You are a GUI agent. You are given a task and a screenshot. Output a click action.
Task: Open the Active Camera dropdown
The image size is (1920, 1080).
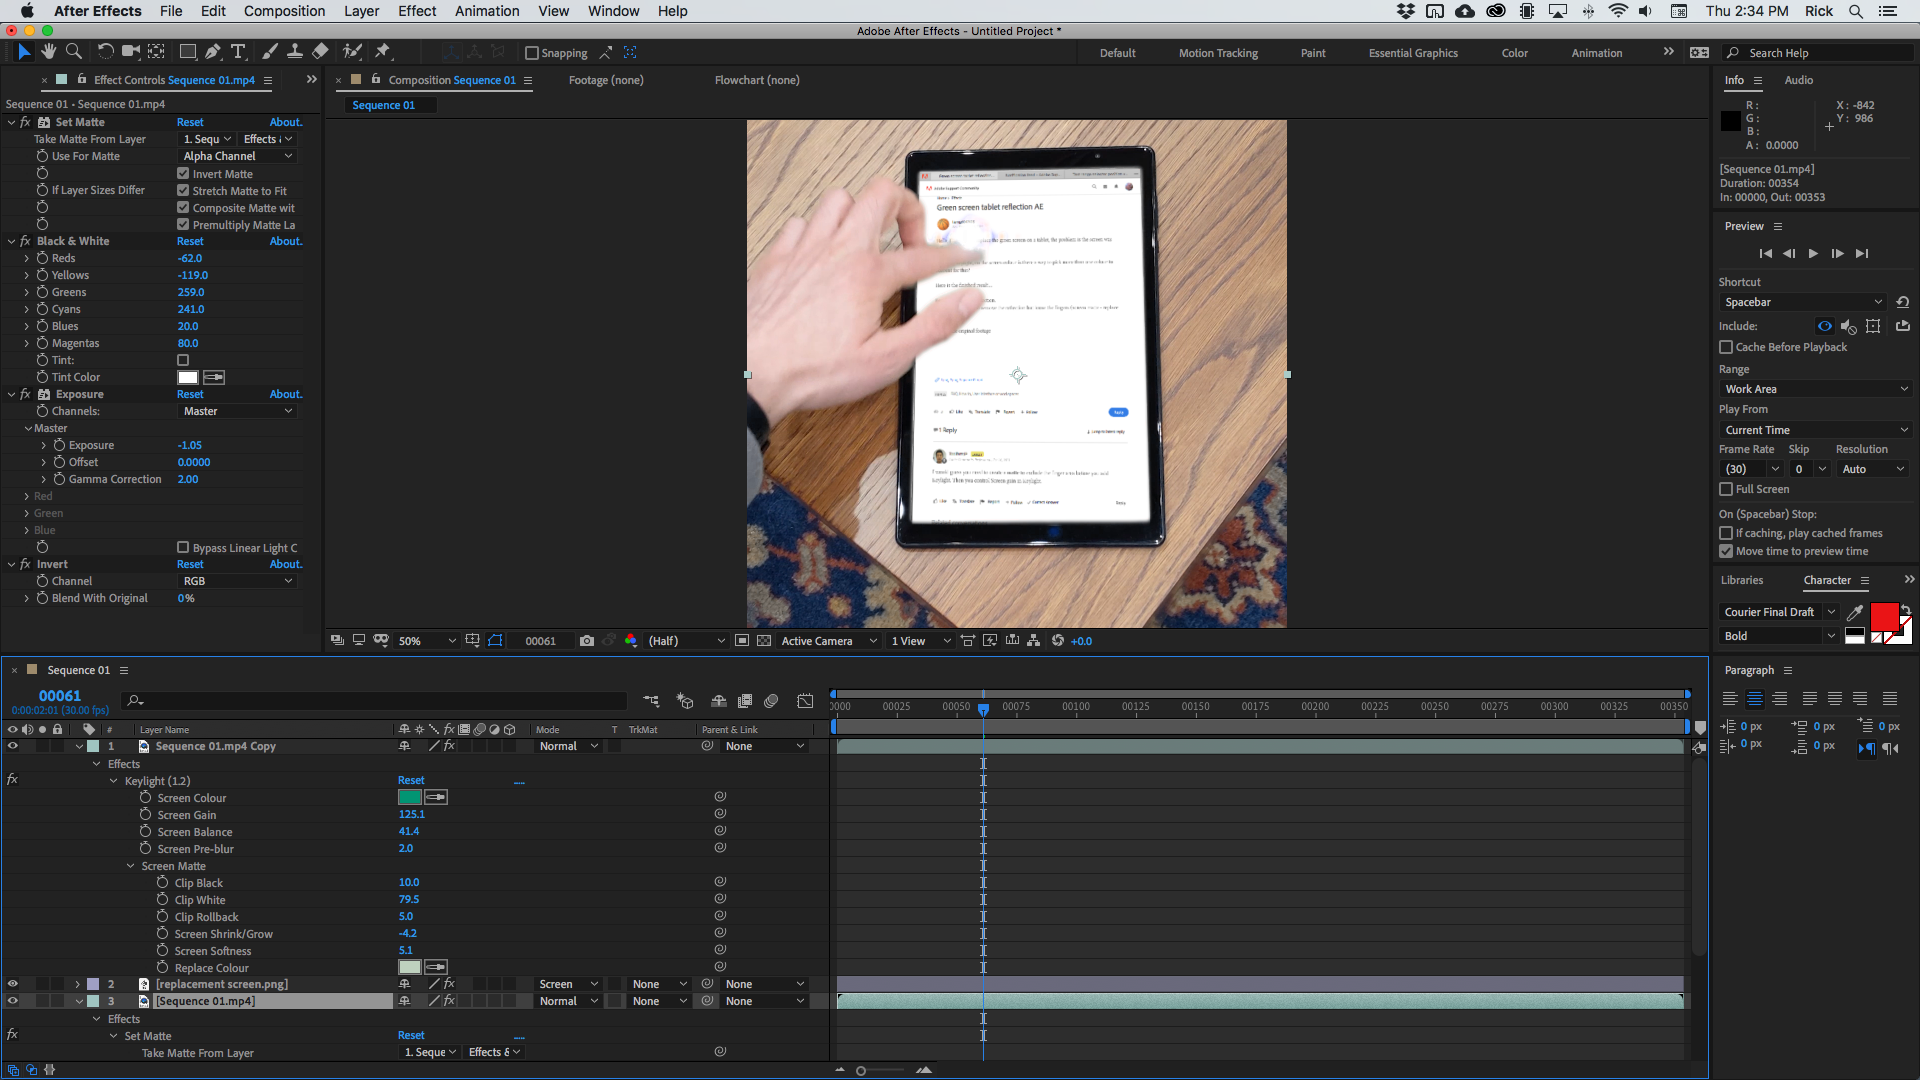coord(826,641)
